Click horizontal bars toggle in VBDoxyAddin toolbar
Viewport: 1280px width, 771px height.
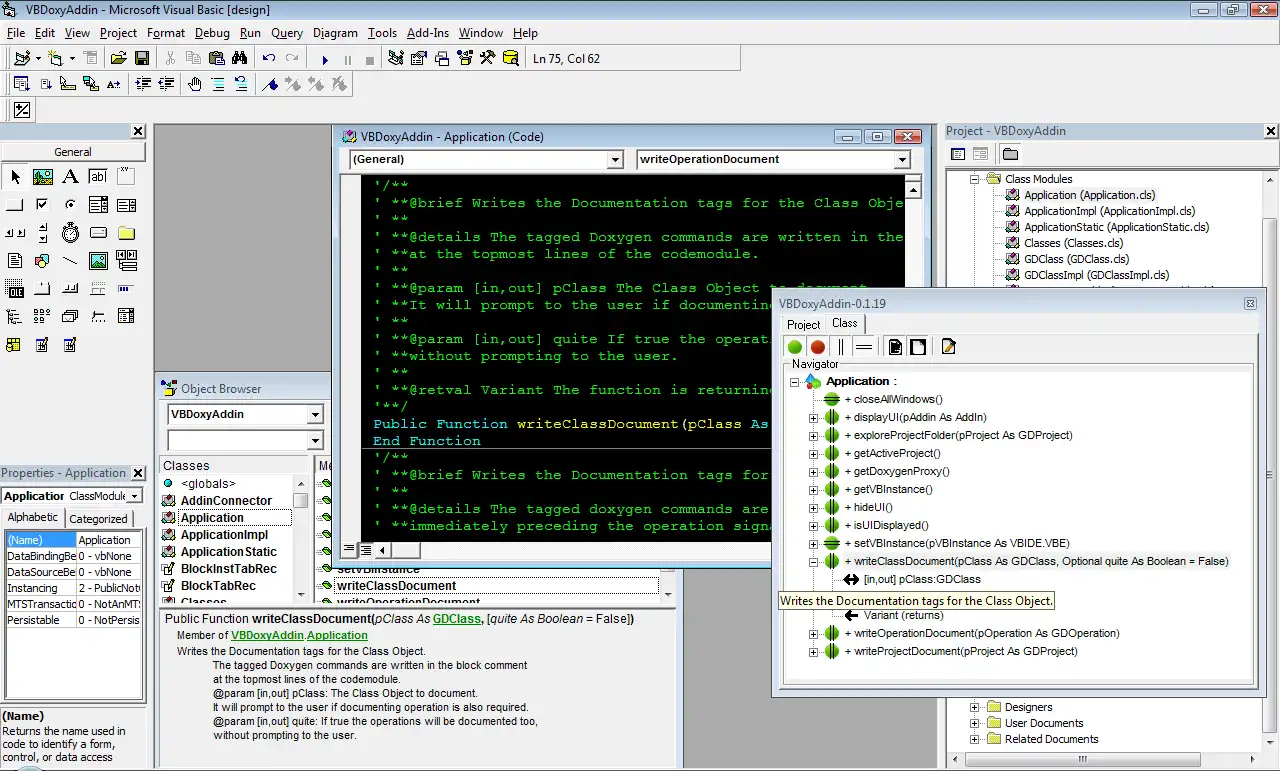(x=864, y=347)
